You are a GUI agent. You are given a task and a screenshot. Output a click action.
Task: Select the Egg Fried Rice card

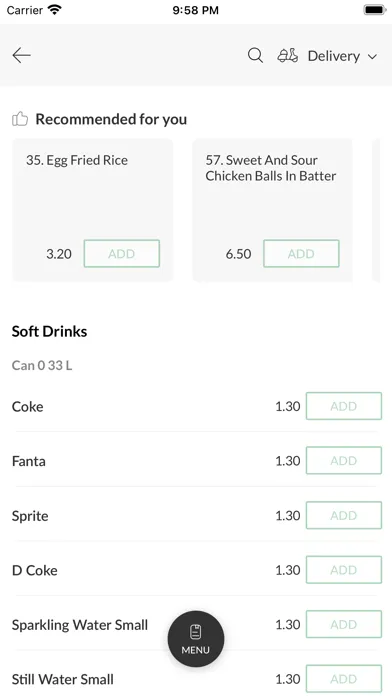pyautogui.click(x=92, y=210)
